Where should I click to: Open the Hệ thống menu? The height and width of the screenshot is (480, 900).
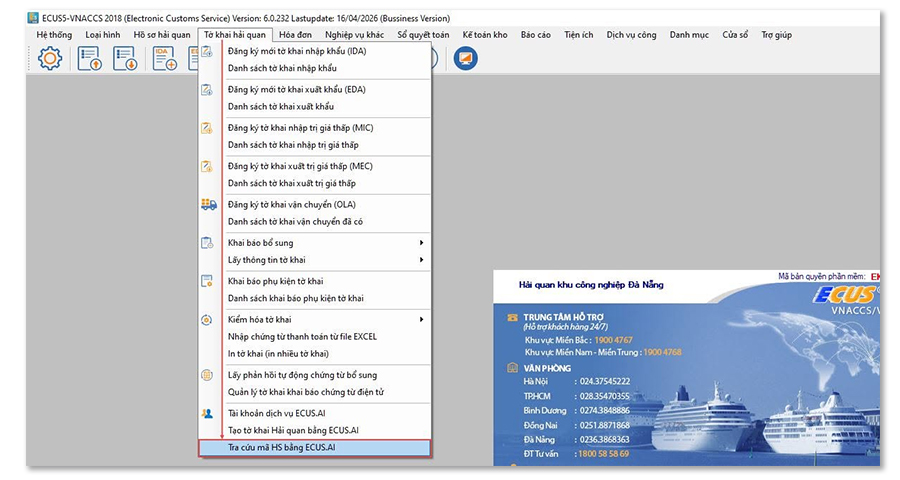54,35
